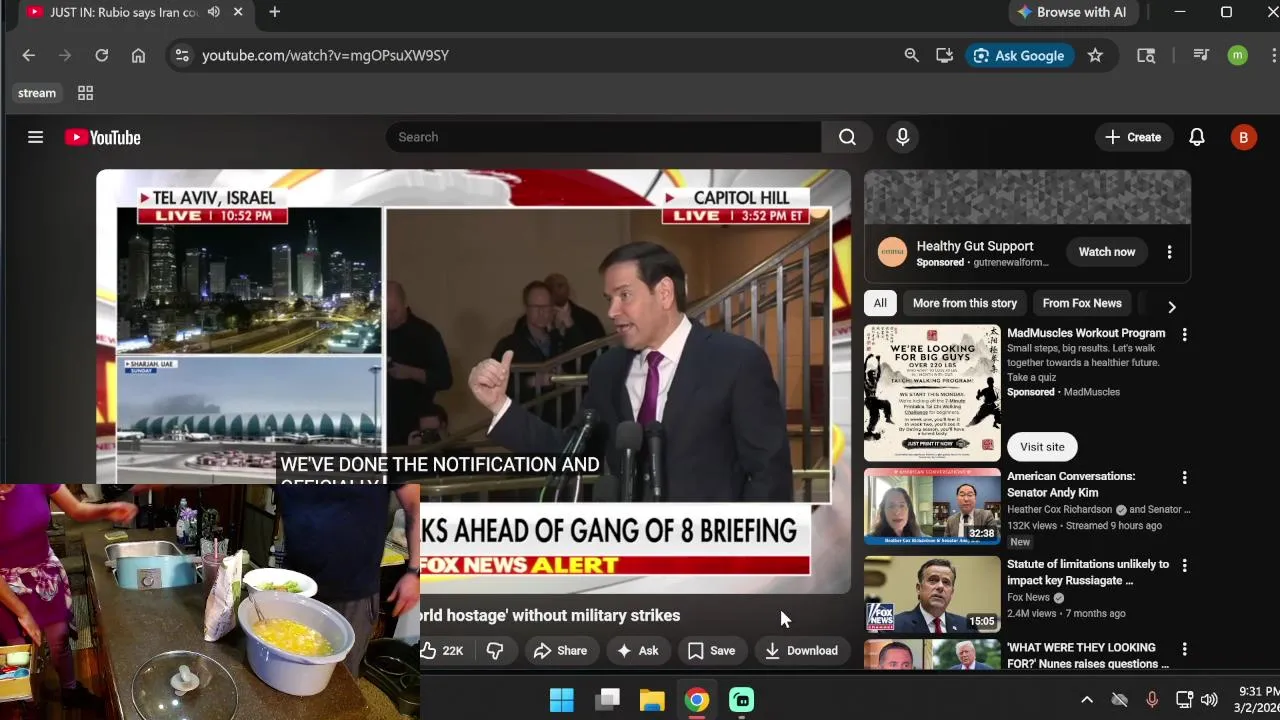Like the video with thumbs up
The width and height of the screenshot is (1280, 720).
tap(441, 651)
